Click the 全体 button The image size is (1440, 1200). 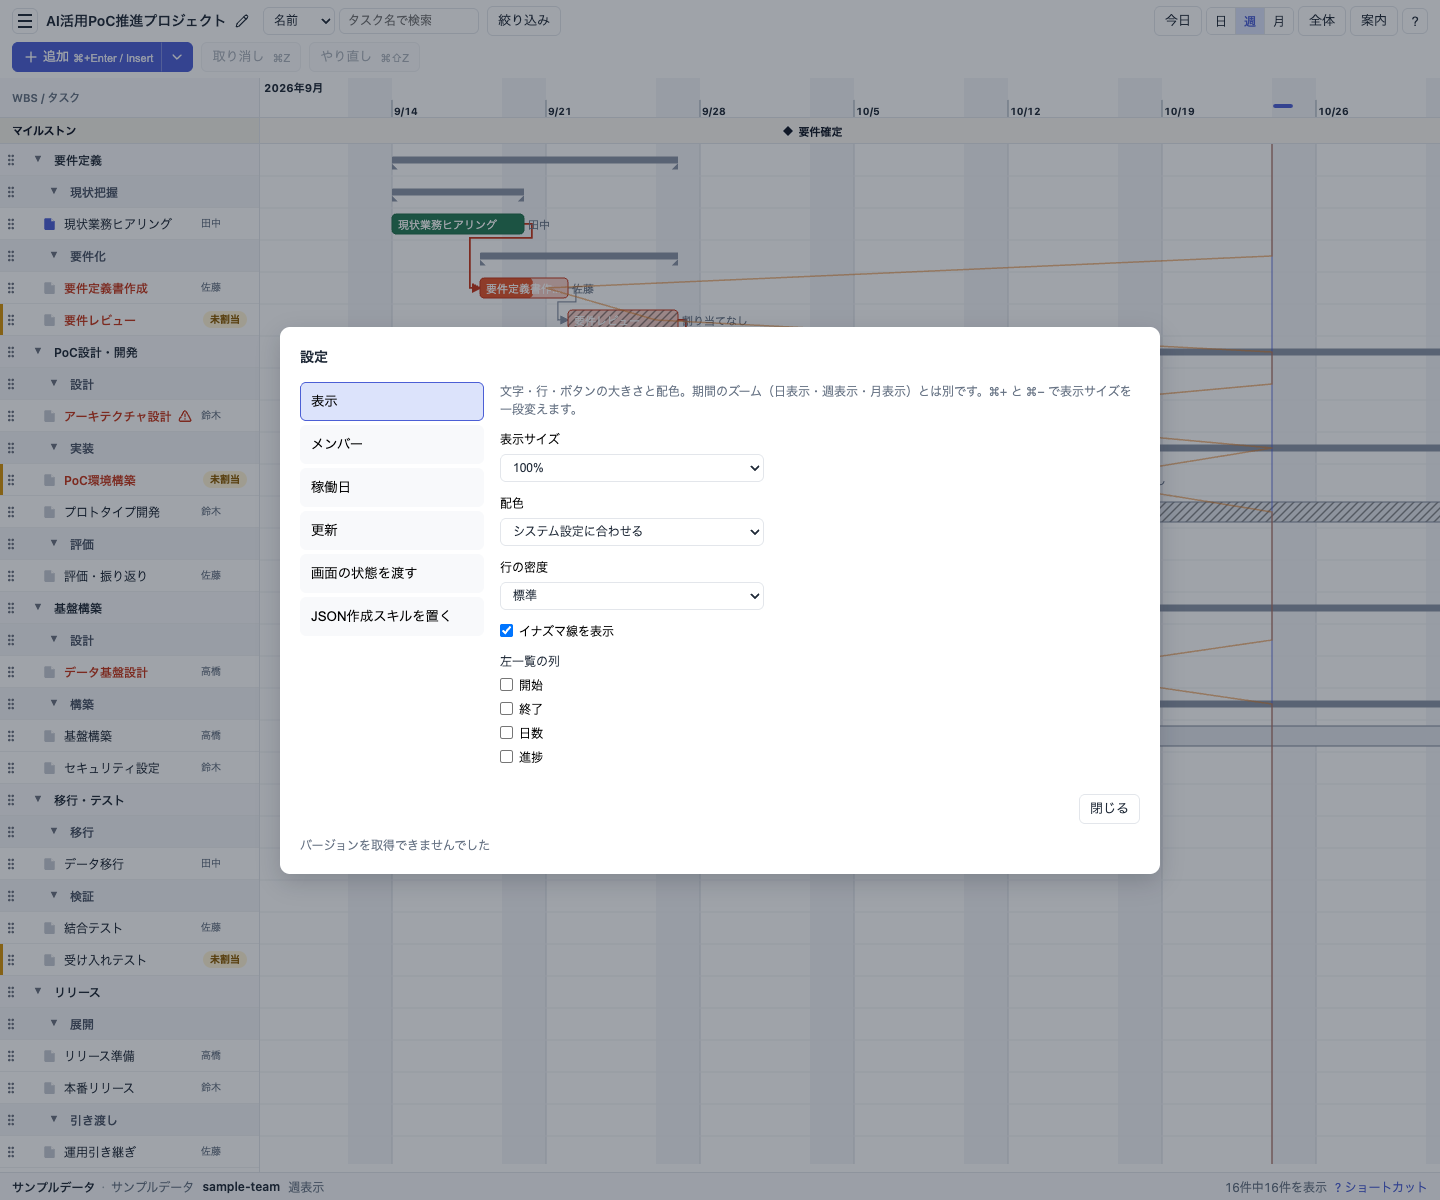click(1322, 21)
